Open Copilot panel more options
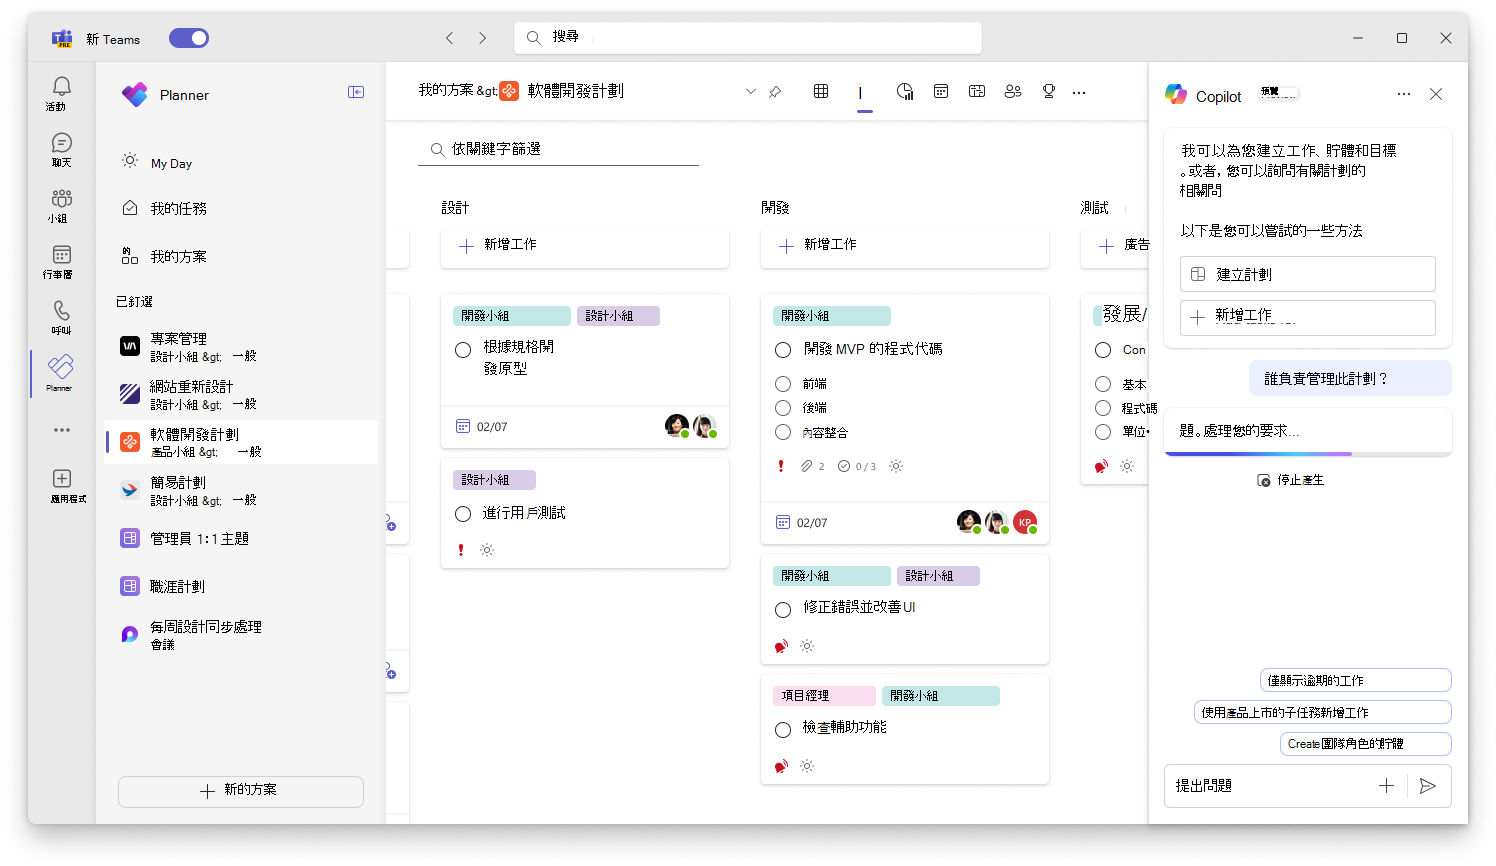This screenshot has width=1496, height=866. 1404,94
